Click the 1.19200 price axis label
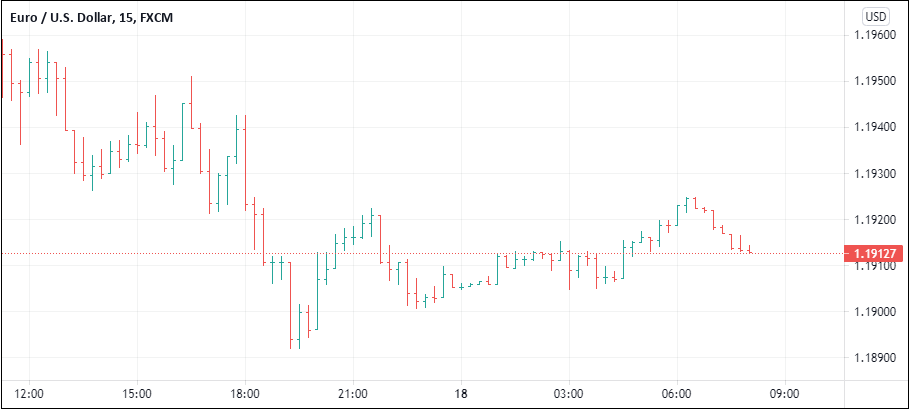The width and height of the screenshot is (909, 409). pos(874,220)
